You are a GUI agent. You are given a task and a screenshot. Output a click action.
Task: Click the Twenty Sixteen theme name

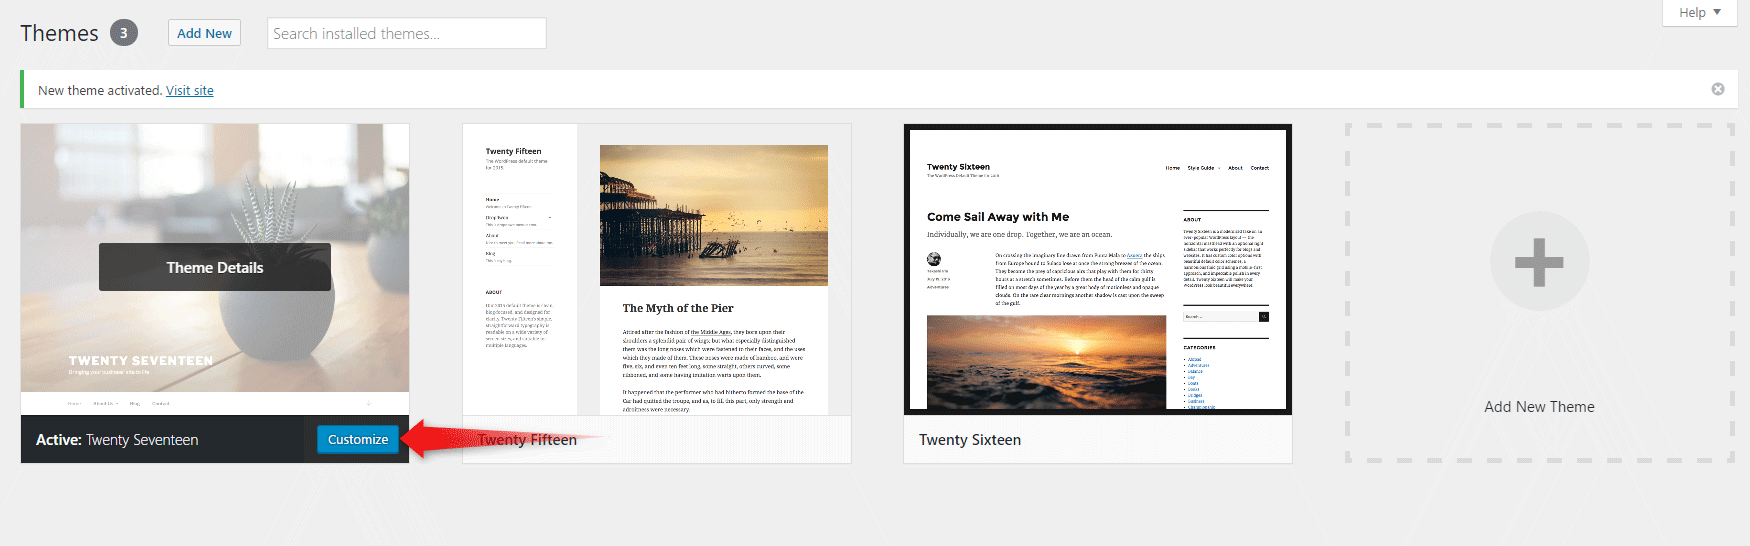pyautogui.click(x=969, y=440)
